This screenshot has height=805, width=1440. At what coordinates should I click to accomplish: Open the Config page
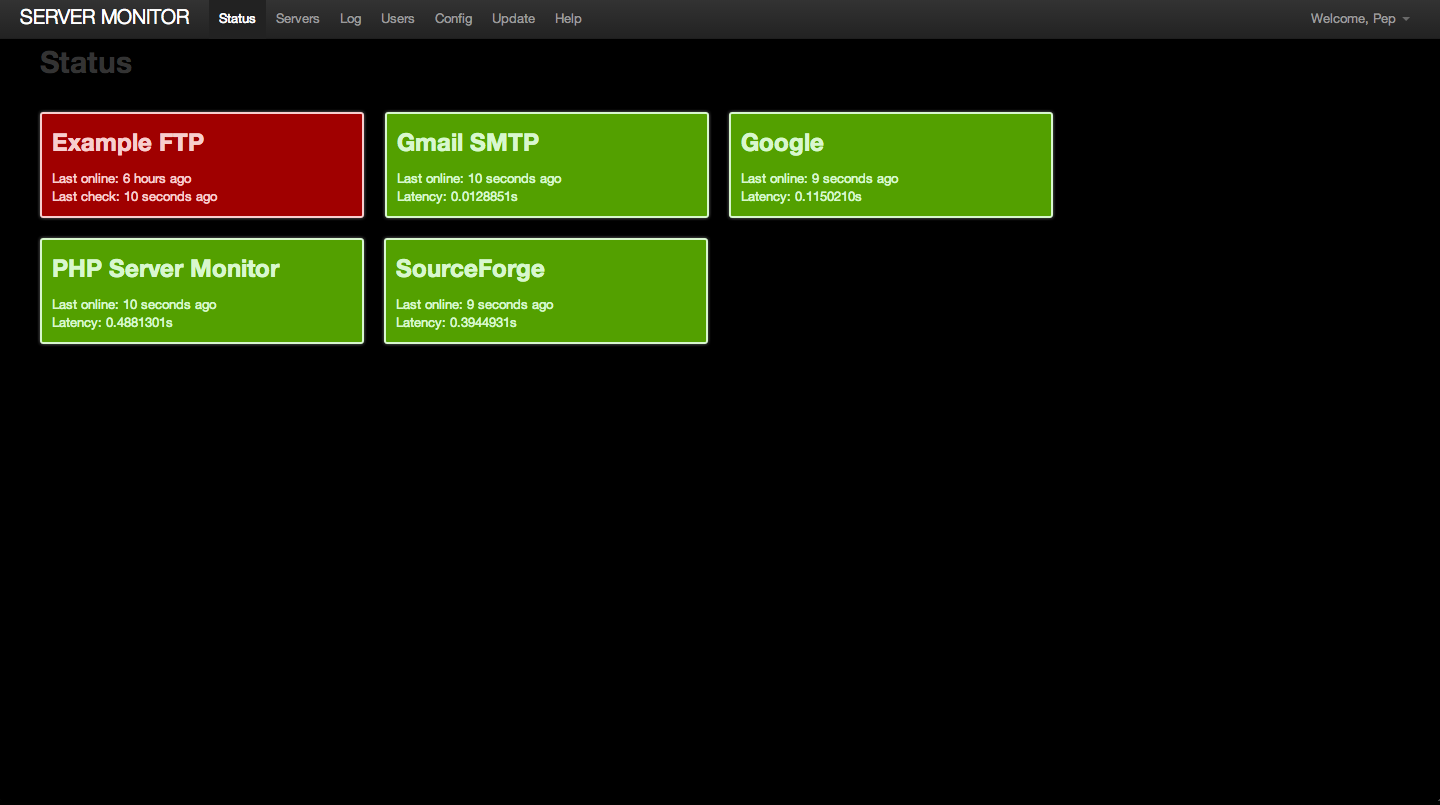(453, 18)
